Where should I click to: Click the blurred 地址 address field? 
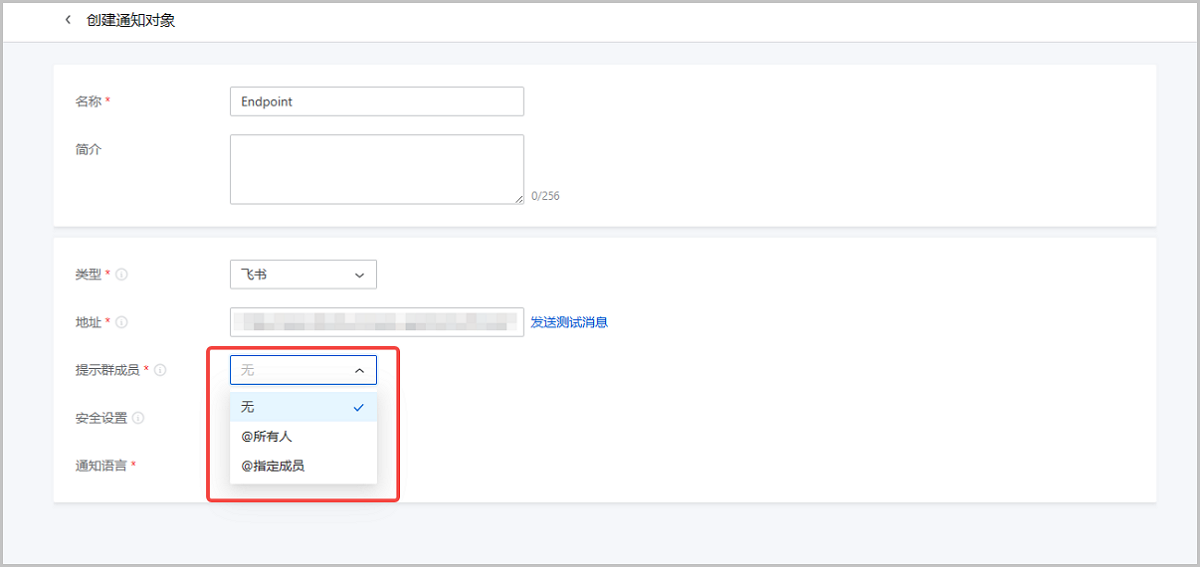coord(376,322)
